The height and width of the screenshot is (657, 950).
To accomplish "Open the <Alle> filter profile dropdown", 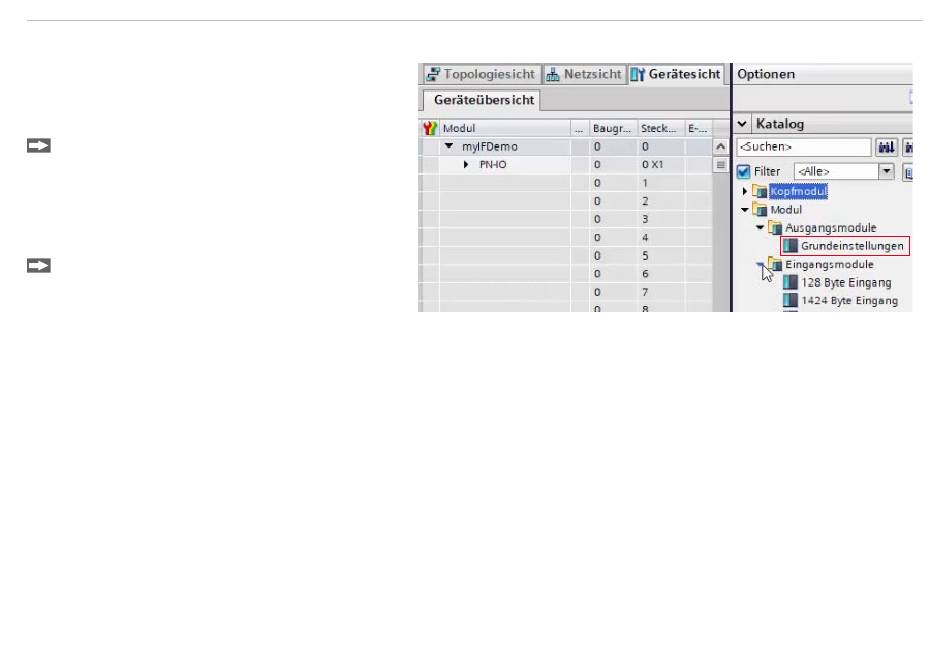I will click(x=886, y=172).
